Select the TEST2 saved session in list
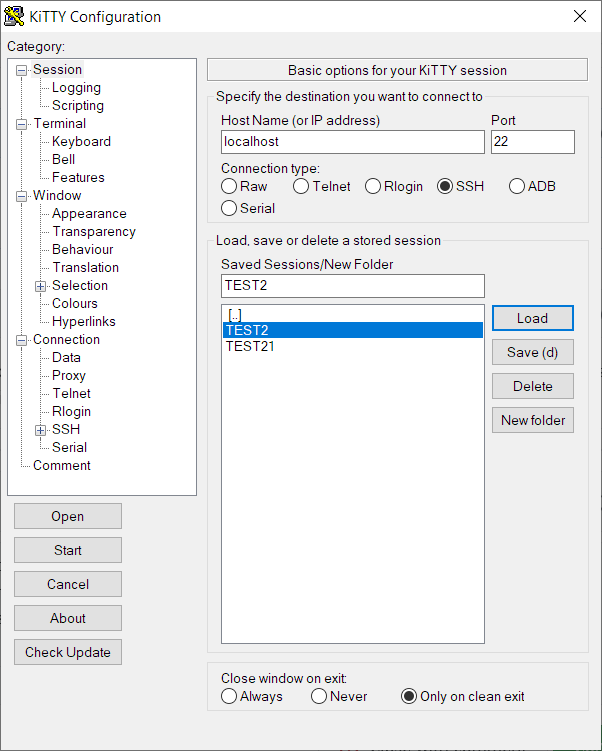The width and height of the screenshot is (602, 751). [353, 330]
